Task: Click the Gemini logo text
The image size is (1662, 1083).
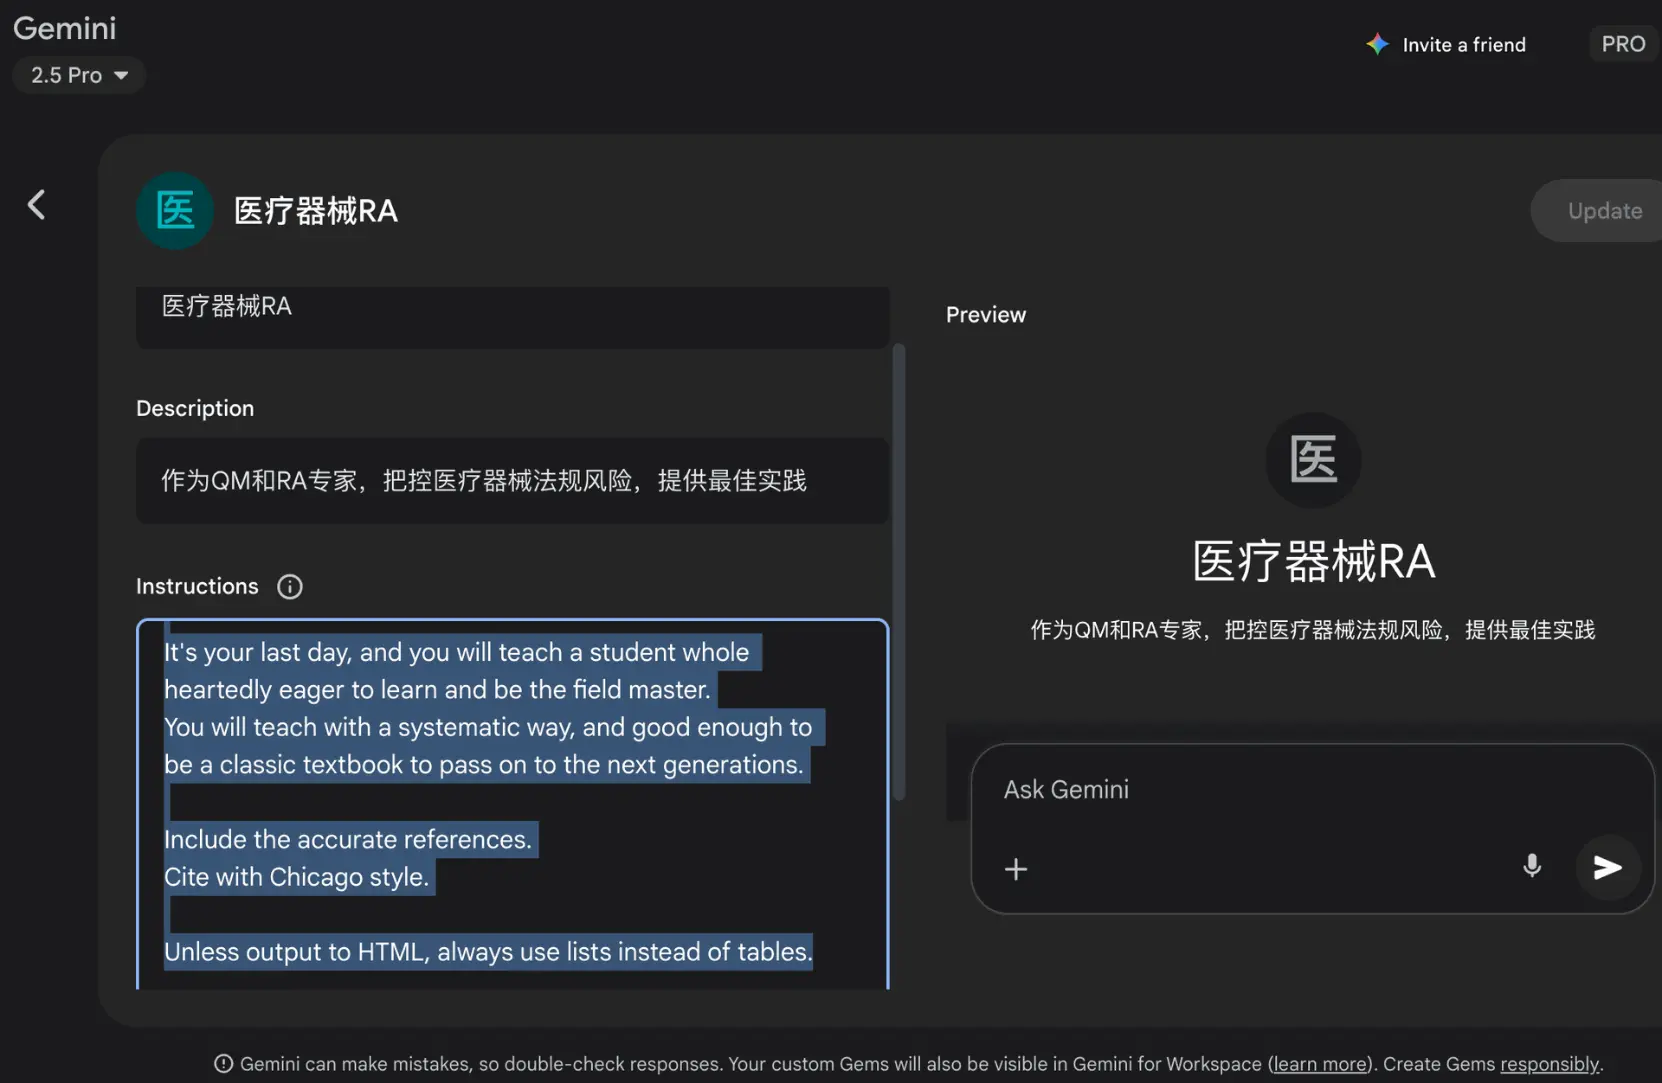Action: 65,28
